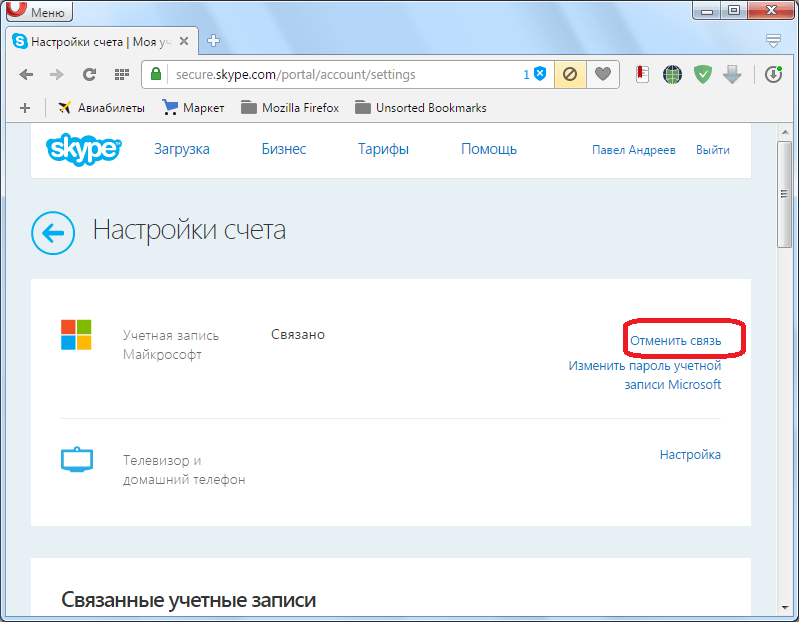Viewport: 799px width, 622px height.
Task: Click the vertical scrollbar thumb
Action: pyautogui.click(x=785, y=195)
